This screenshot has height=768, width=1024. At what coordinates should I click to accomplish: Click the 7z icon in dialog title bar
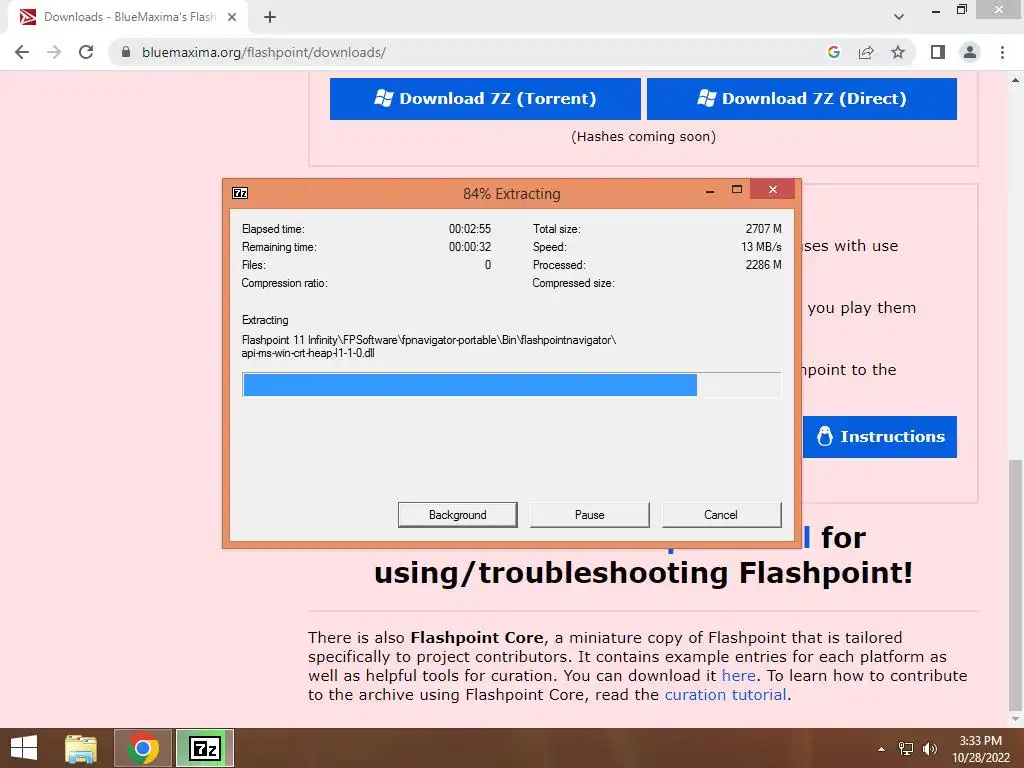coord(240,193)
